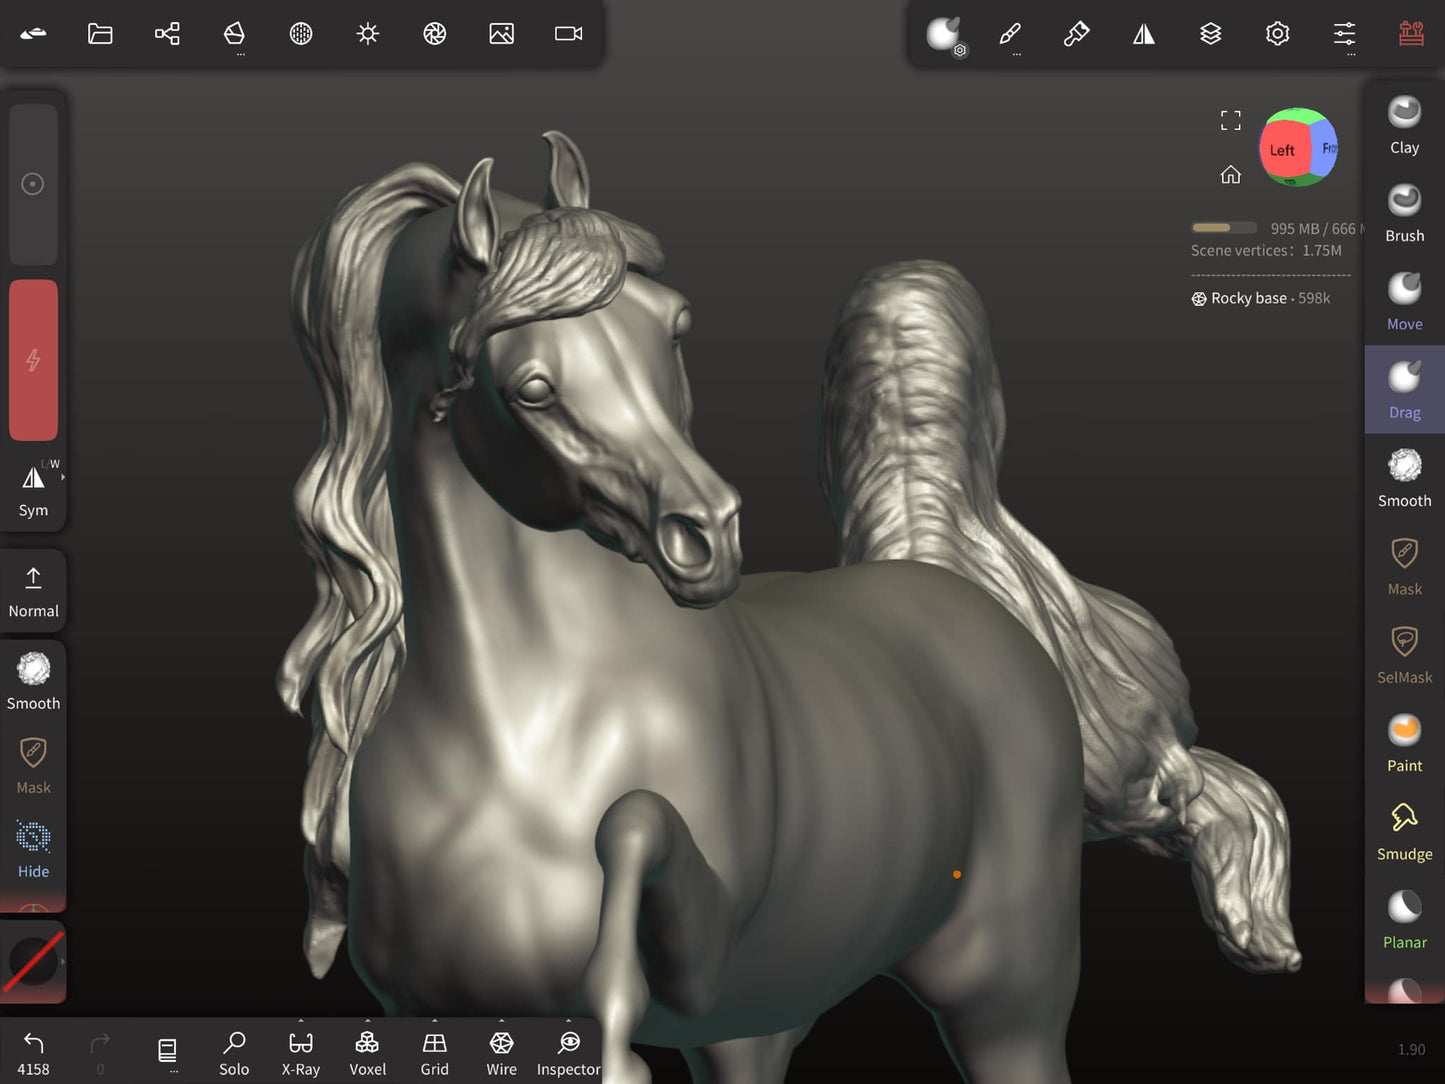
Task: Toggle the Grid display
Action: 434,1053
